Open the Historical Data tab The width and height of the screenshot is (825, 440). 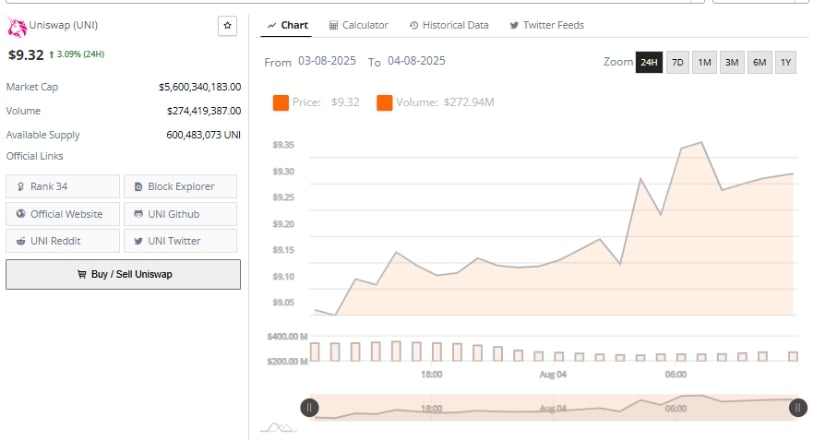coord(449,25)
